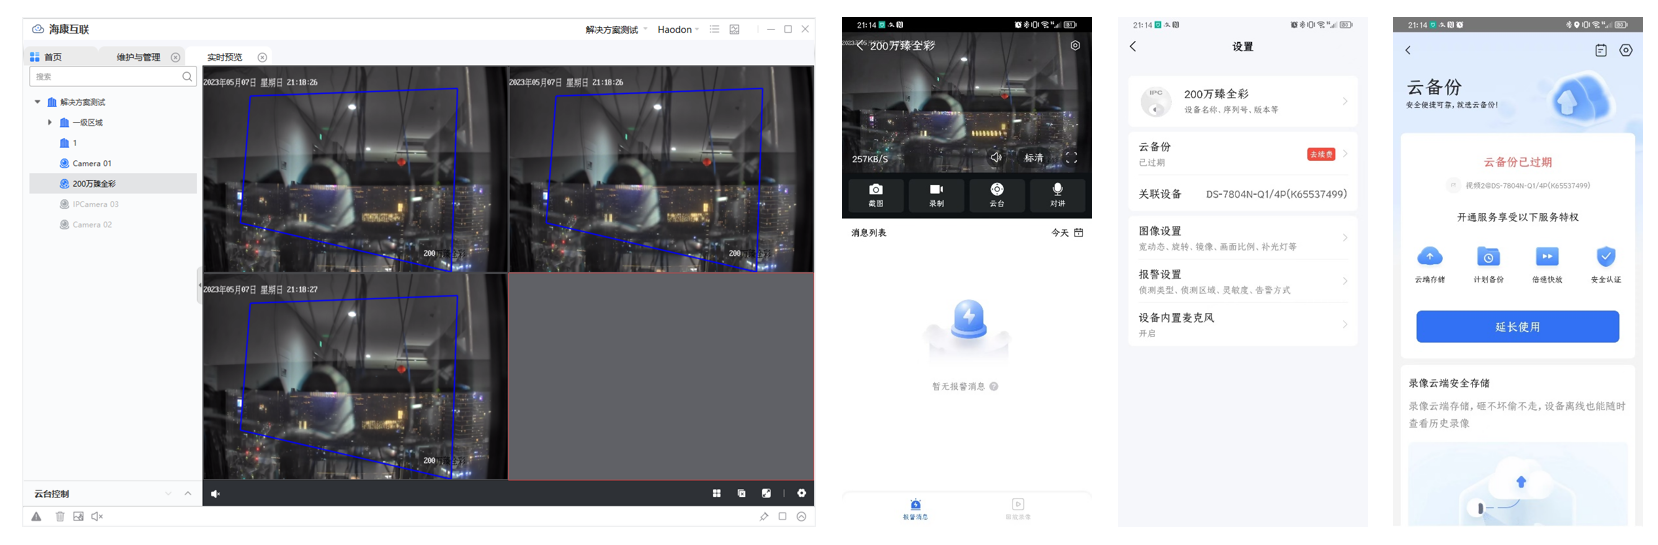The width and height of the screenshot is (1658, 545).
Task: Switch to the 首页 home tab
Action: coord(52,57)
